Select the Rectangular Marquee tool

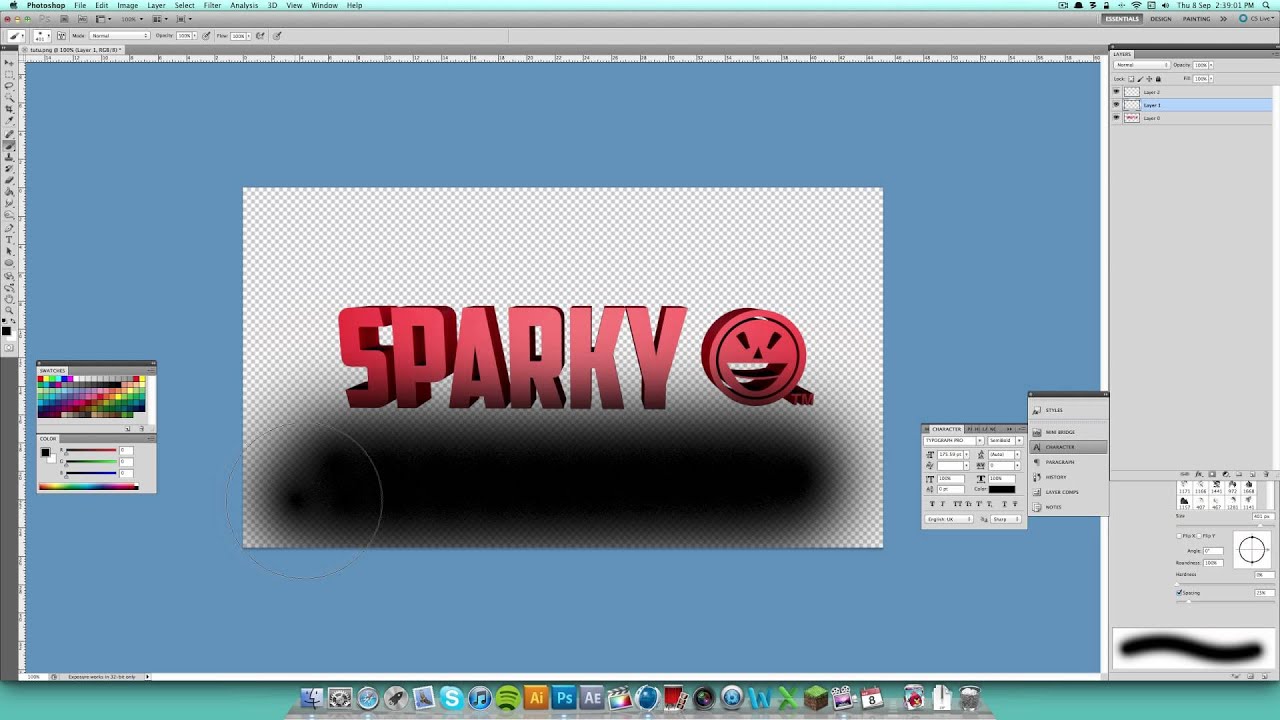[9, 74]
